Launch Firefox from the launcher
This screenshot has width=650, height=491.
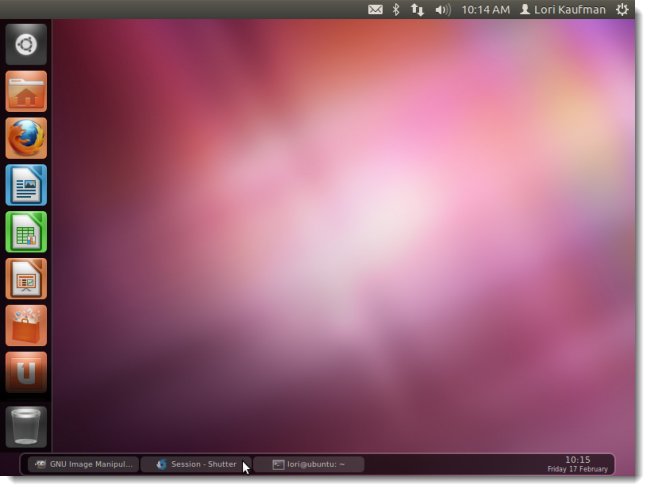click(x=26, y=138)
